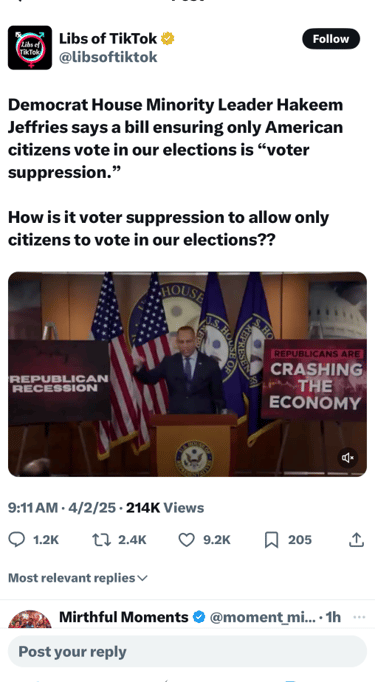Like the post with heart icon
Viewport: 375px width, 682px height.
coord(187,540)
